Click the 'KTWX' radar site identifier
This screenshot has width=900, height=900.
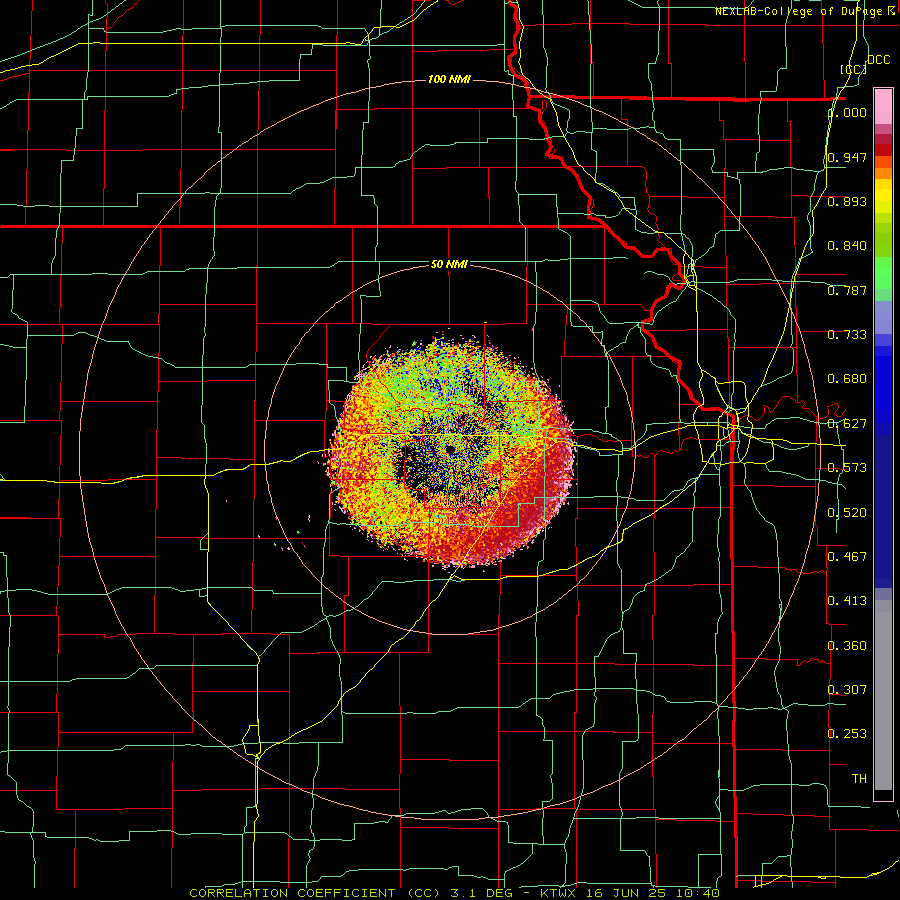[x=558, y=893]
